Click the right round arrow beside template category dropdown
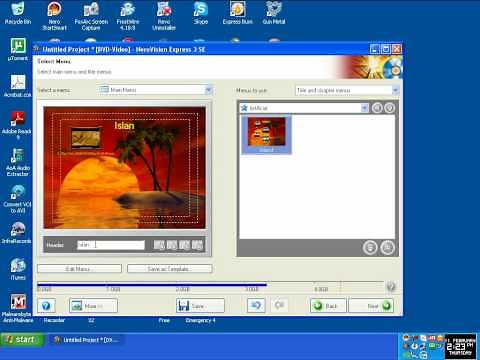 pos(389,108)
